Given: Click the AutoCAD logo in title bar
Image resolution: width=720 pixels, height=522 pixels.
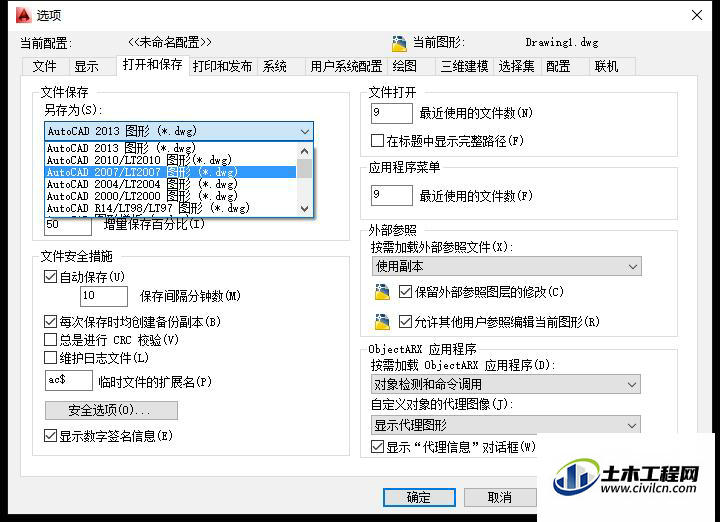Looking at the screenshot, I should point(23,15).
